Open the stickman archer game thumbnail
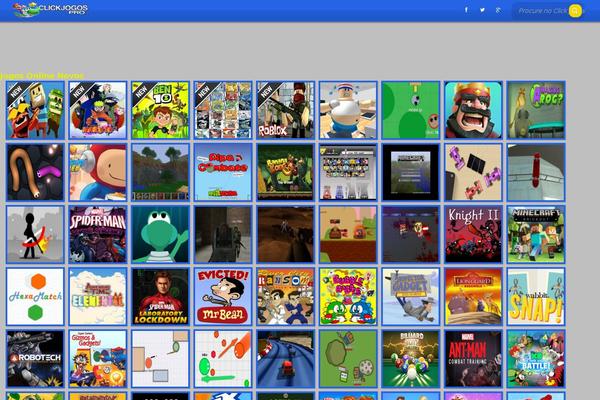The image size is (600, 400). [35, 235]
